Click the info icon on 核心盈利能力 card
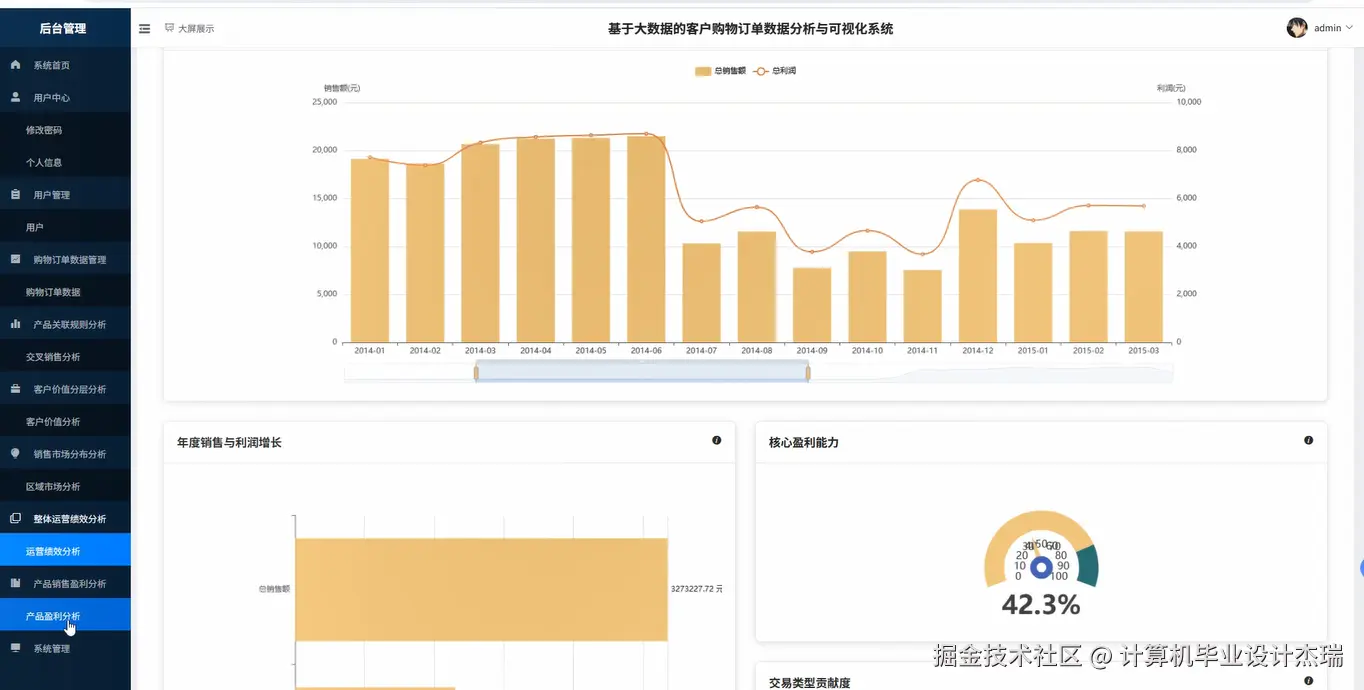This screenshot has height=690, width=1364. point(1308,440)
